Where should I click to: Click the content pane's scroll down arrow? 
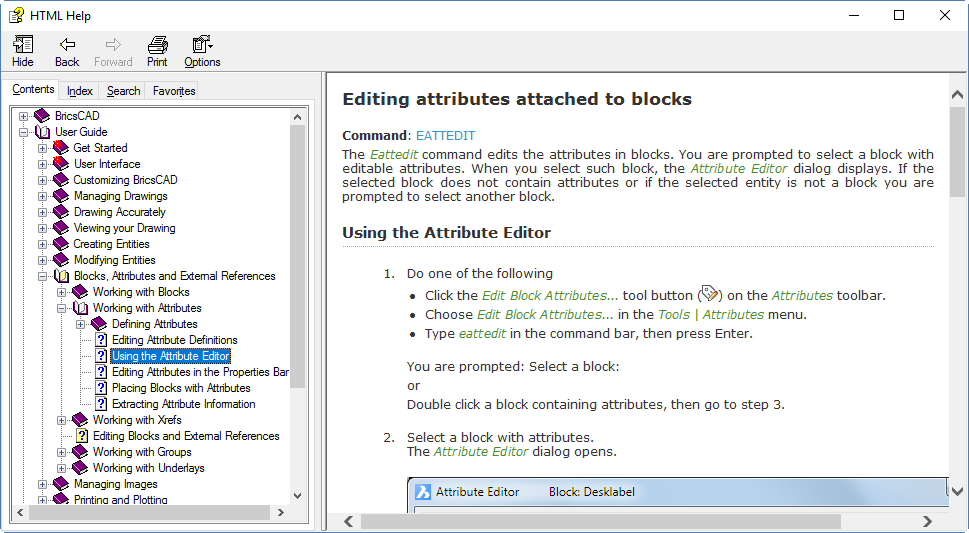coord(957,492)
